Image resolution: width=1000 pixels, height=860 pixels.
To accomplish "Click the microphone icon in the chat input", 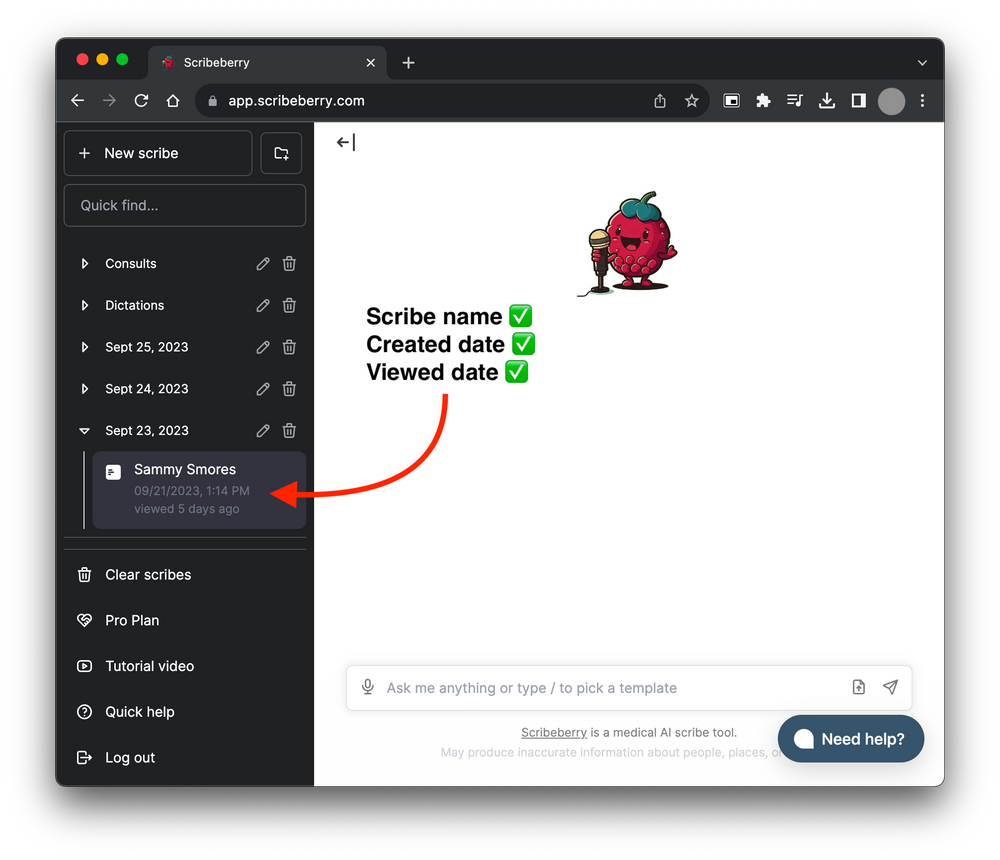I will [368, 687].
